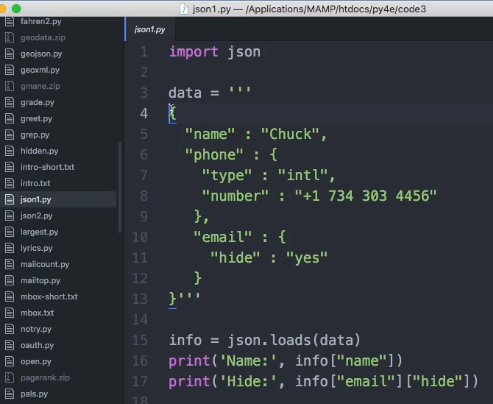The height and width of the screenshot is (404, 493).
Task: Click the text "Chuck" on line 5
Action: (x=290, y=134)
